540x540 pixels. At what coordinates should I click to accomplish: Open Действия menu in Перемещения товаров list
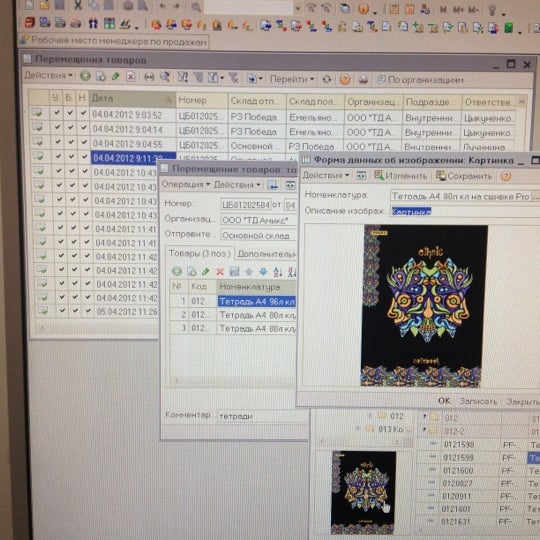[48, 75]
